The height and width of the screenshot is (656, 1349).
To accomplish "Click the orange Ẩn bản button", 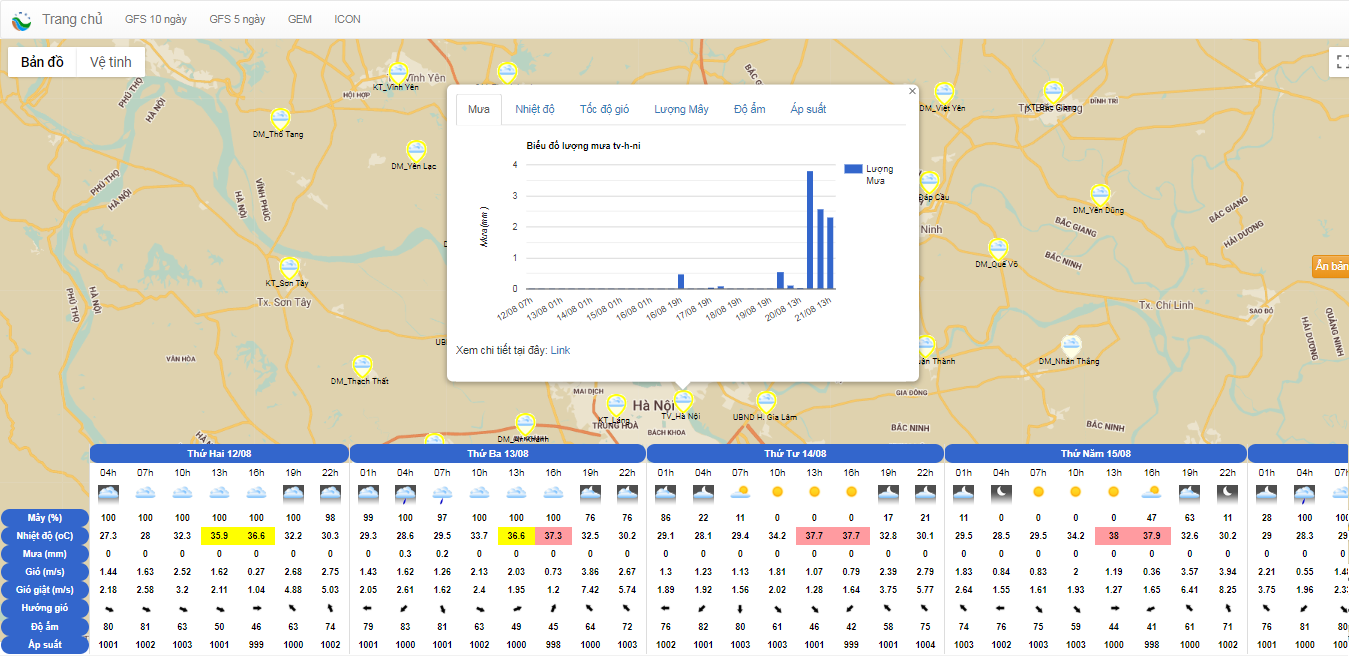I will (1330, 266).
